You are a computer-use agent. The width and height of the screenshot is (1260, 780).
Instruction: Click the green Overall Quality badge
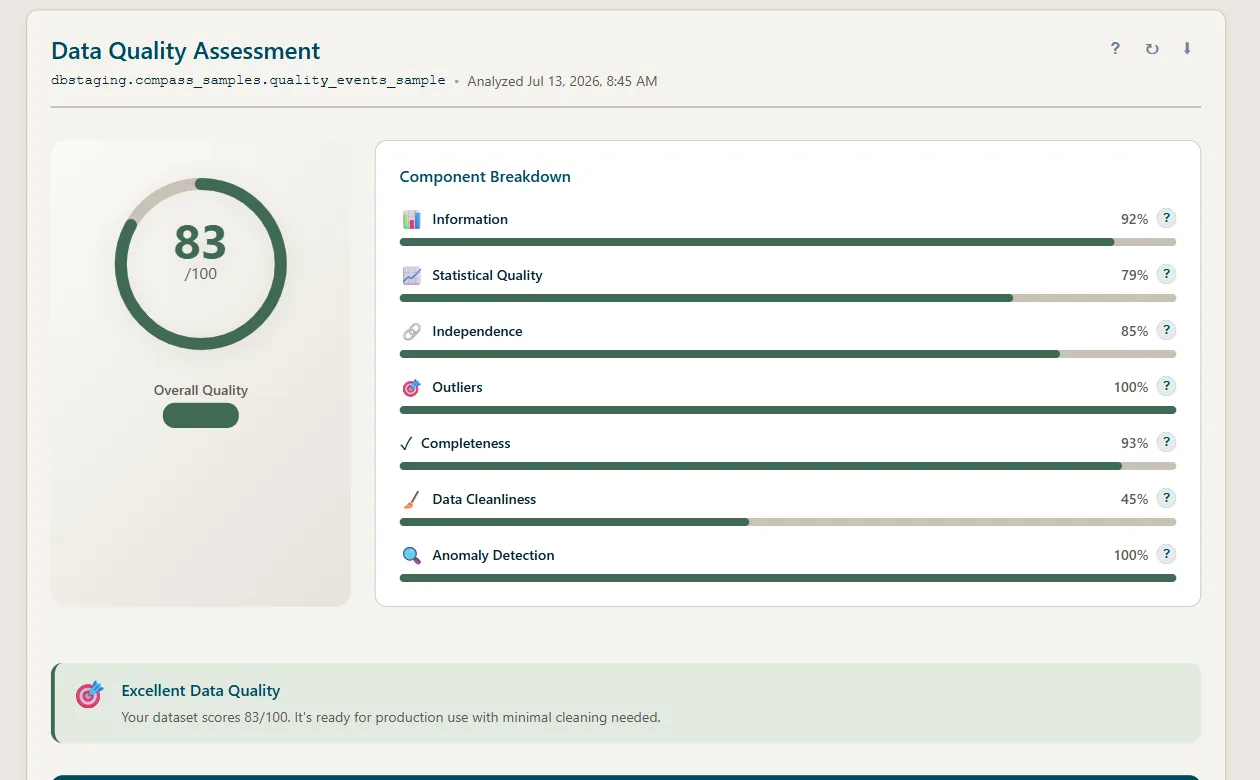tap(201, 415)
